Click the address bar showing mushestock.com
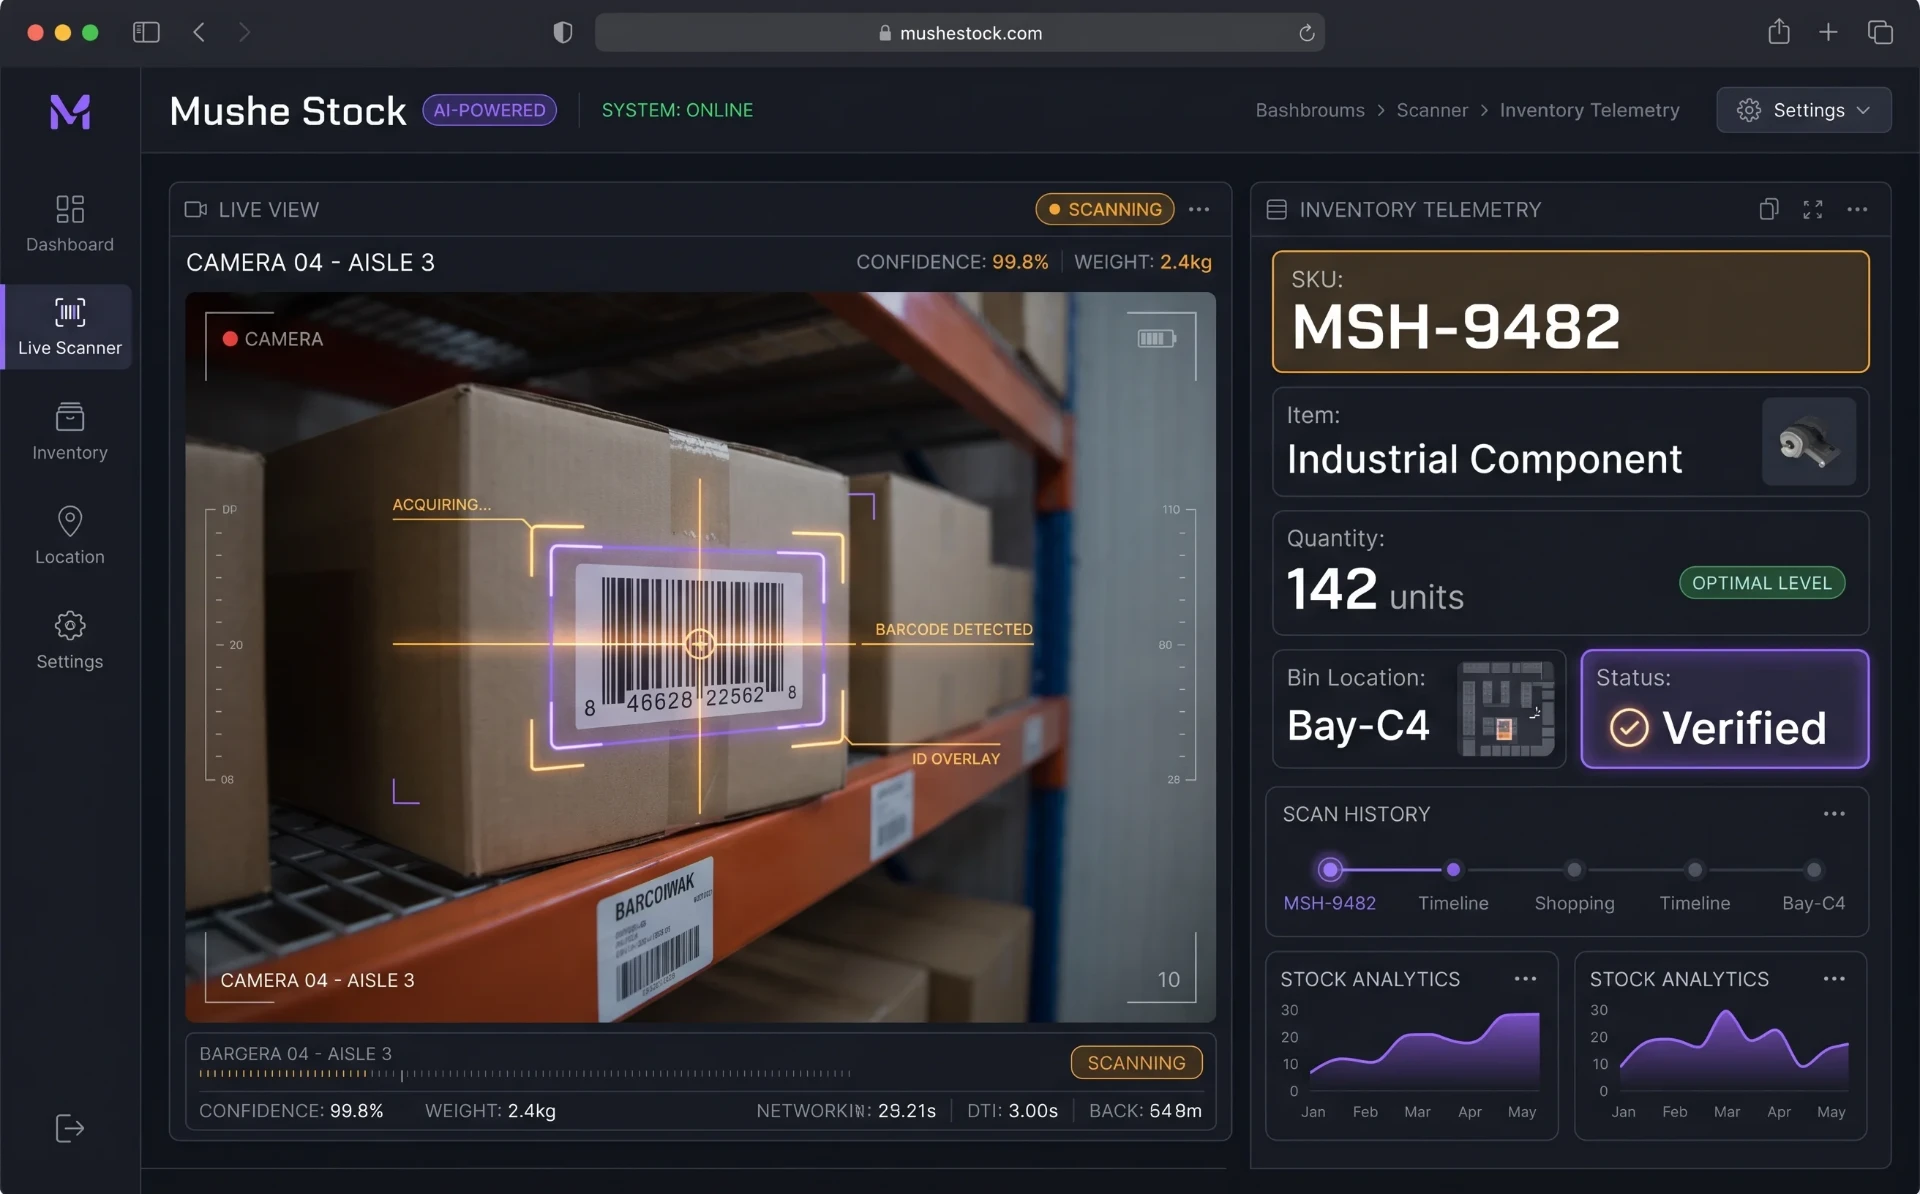Viewport: 1920px width, 1194px height. [x=960, y=33]
